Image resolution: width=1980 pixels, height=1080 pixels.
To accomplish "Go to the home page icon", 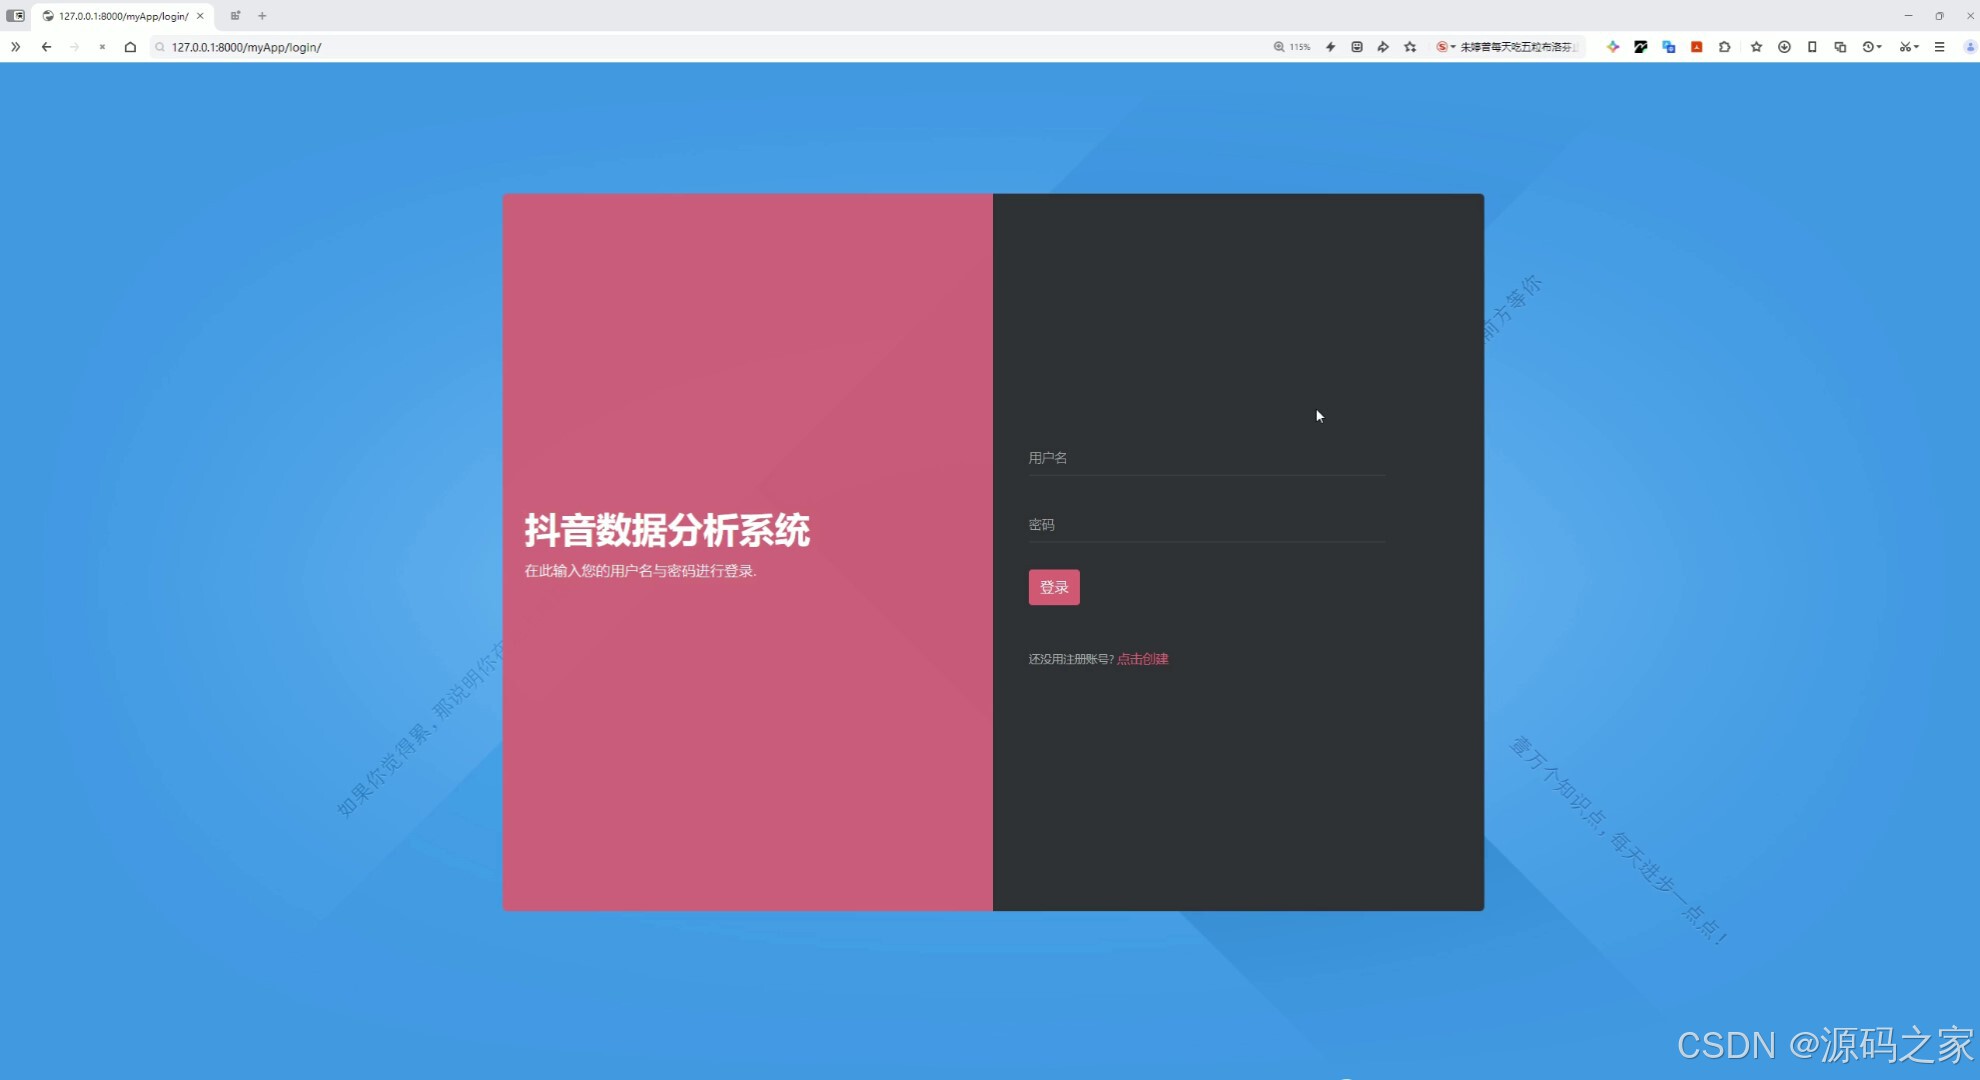I will (x=130, y=47).
